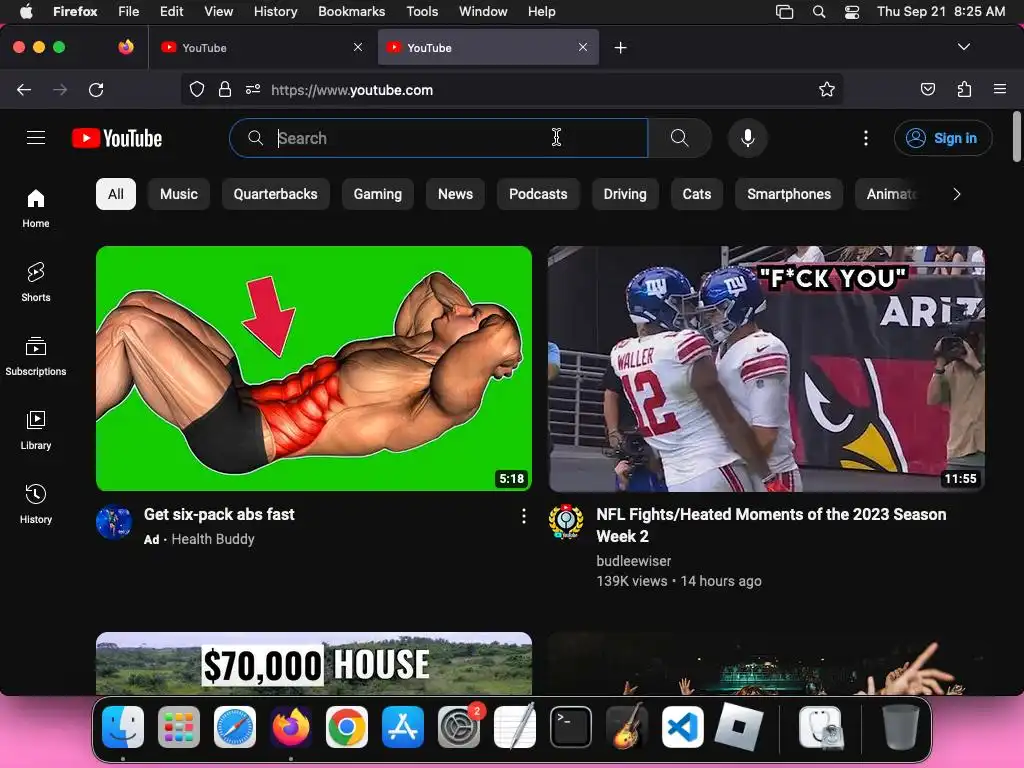The image size is (1024, 768).
Task: Click the YouTube logo
Action: [117, 138]
